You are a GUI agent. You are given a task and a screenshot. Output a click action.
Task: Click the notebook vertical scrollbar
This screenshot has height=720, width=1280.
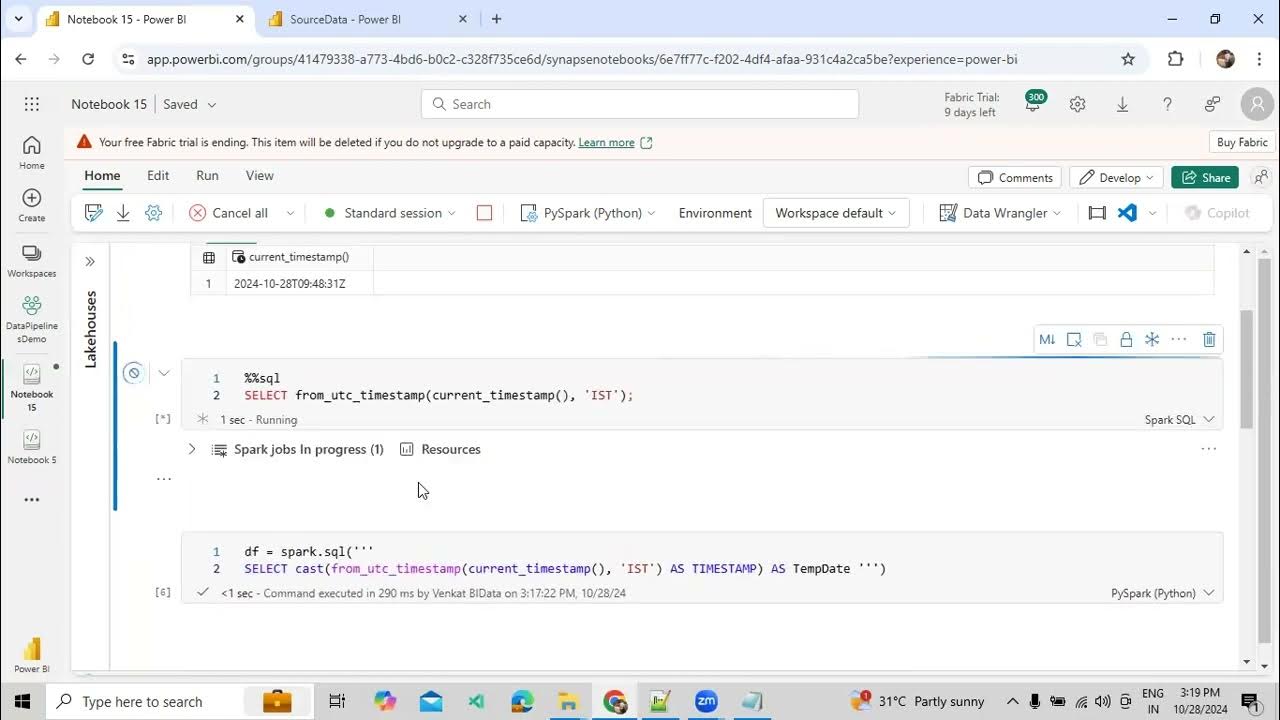(1247, 370)
